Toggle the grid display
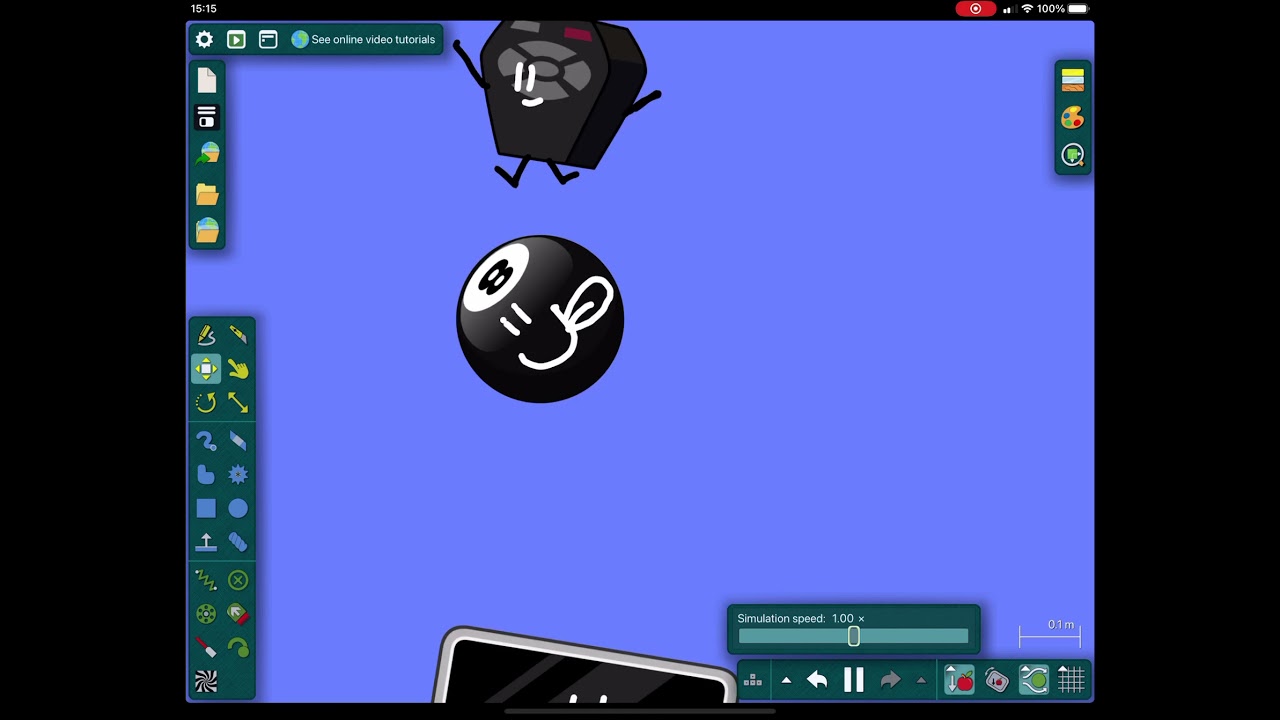 (1071, 681)
